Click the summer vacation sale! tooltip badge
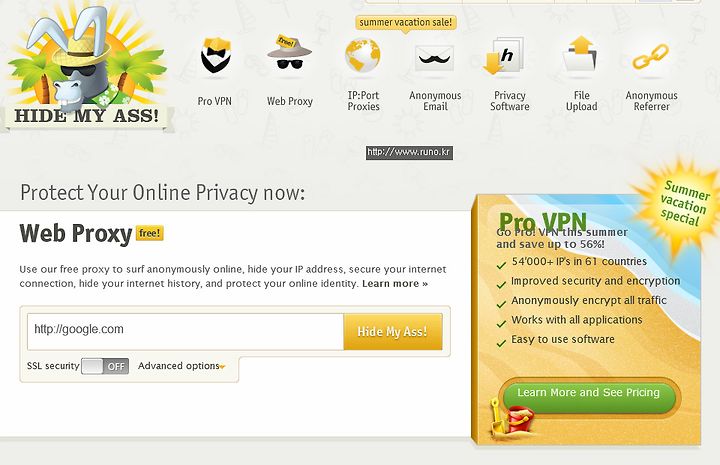The width and height of the screenshot is (720, 465). (x=406, y=22)
